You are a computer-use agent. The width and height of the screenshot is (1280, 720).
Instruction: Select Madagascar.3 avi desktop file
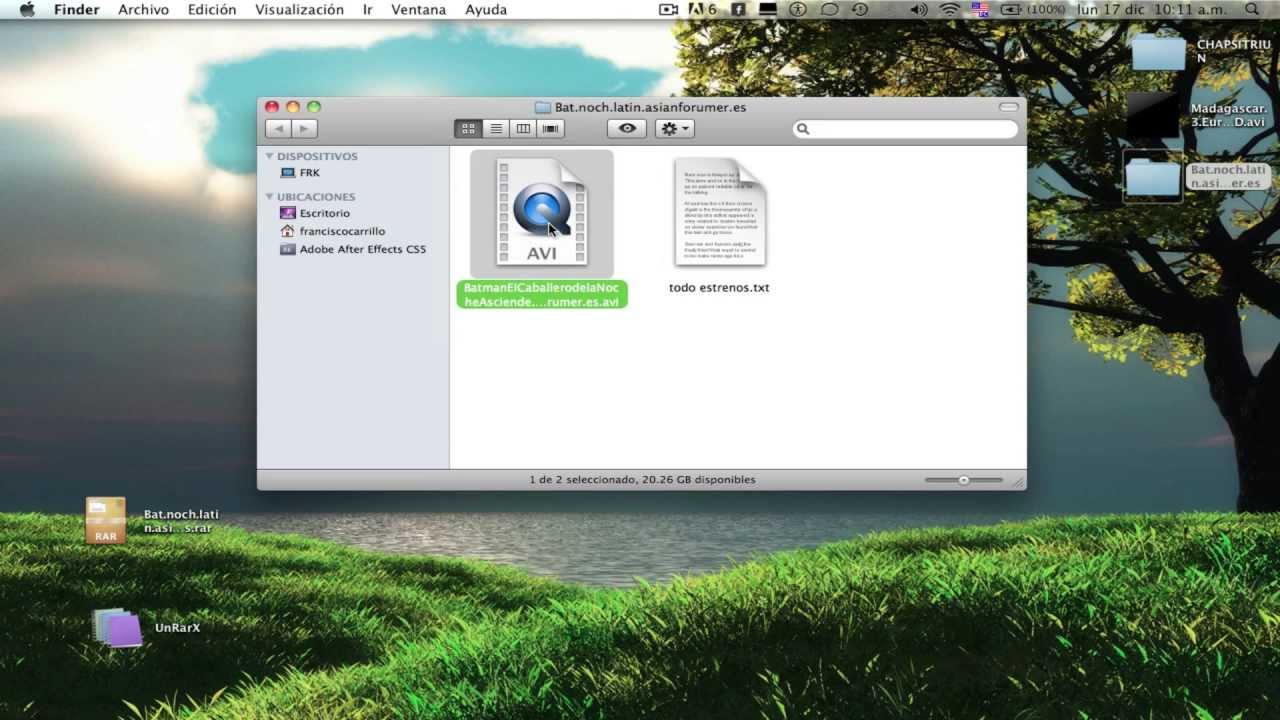click(x=1154, y=115)
